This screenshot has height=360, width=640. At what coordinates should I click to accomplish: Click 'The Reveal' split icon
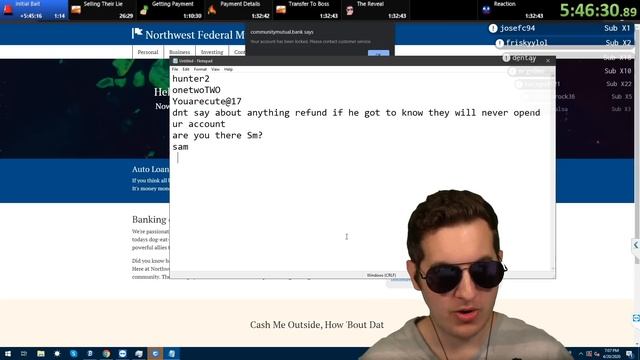(349, 10)
